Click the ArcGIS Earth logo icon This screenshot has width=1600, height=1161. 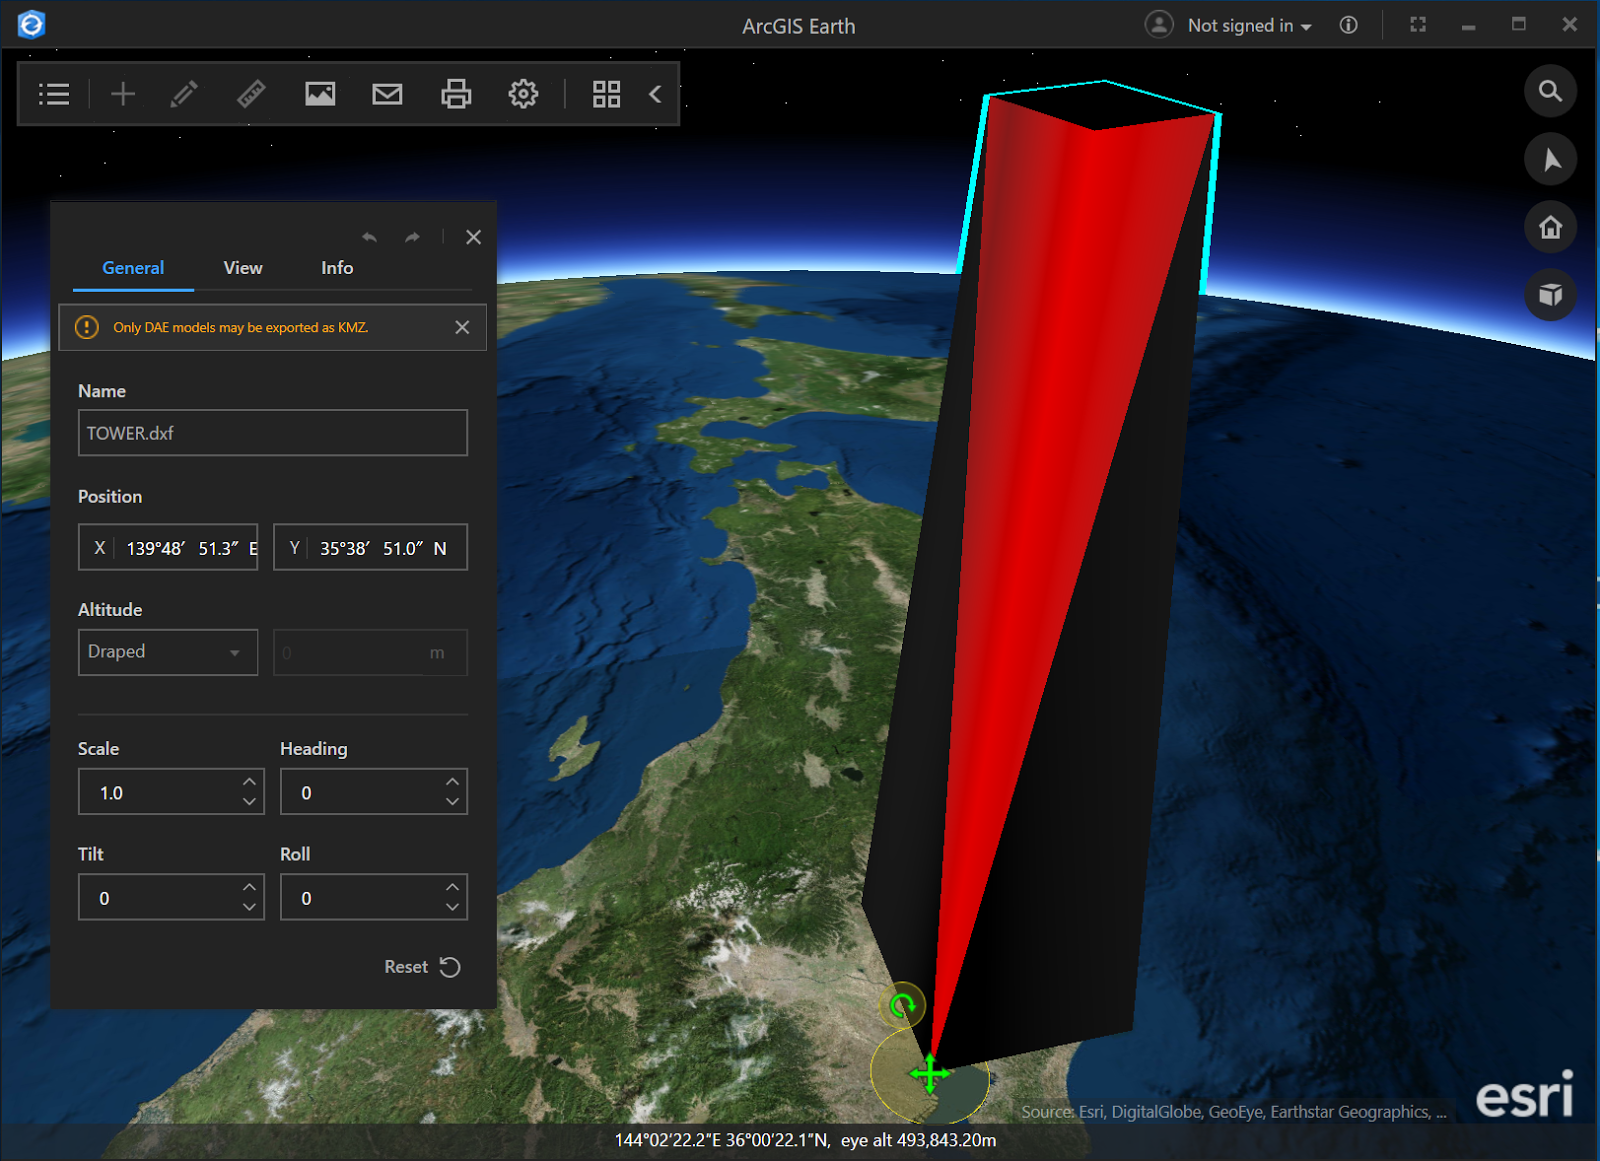31,24
